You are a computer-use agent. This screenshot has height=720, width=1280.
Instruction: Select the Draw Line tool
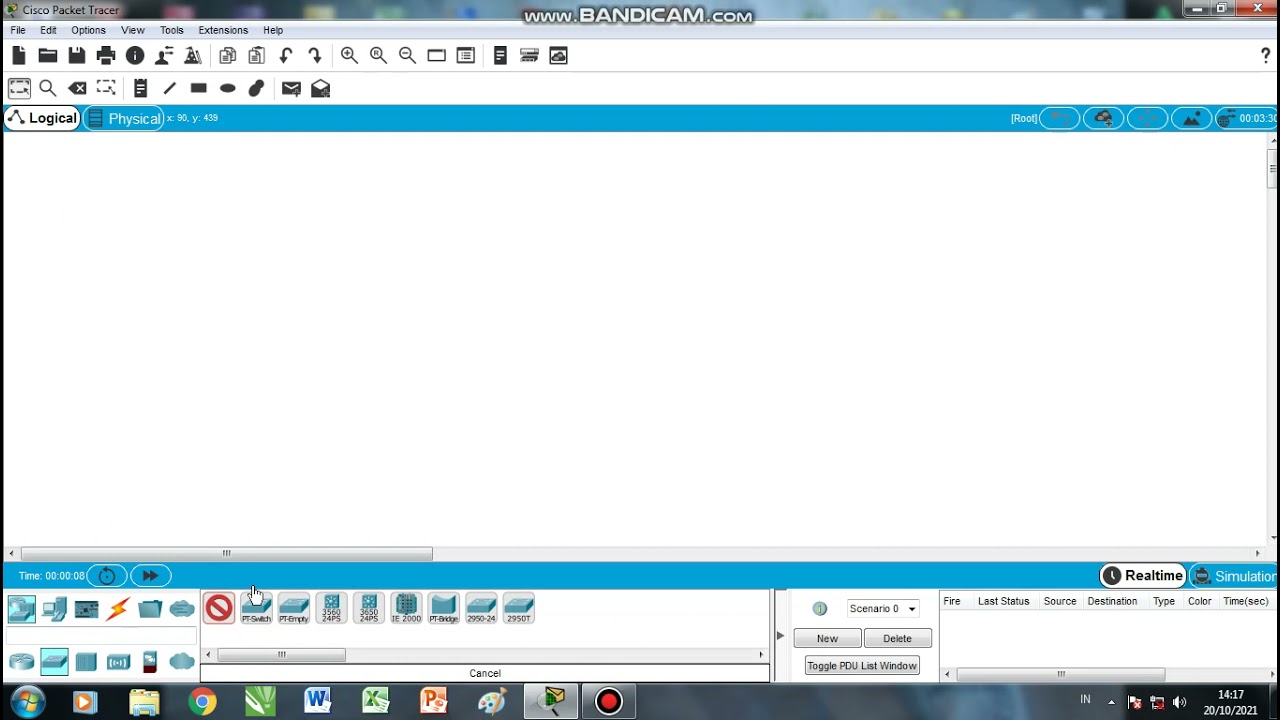pyautogui.click(x=169, y=89)
